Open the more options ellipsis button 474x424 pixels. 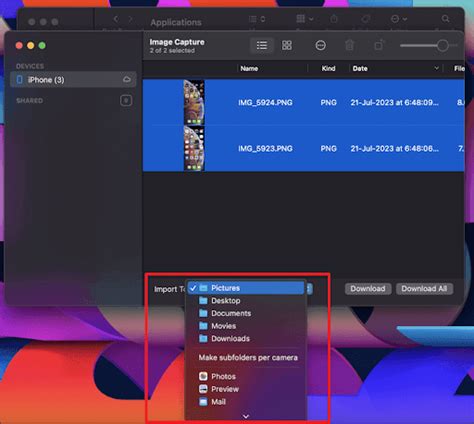[x=320, y=45]
